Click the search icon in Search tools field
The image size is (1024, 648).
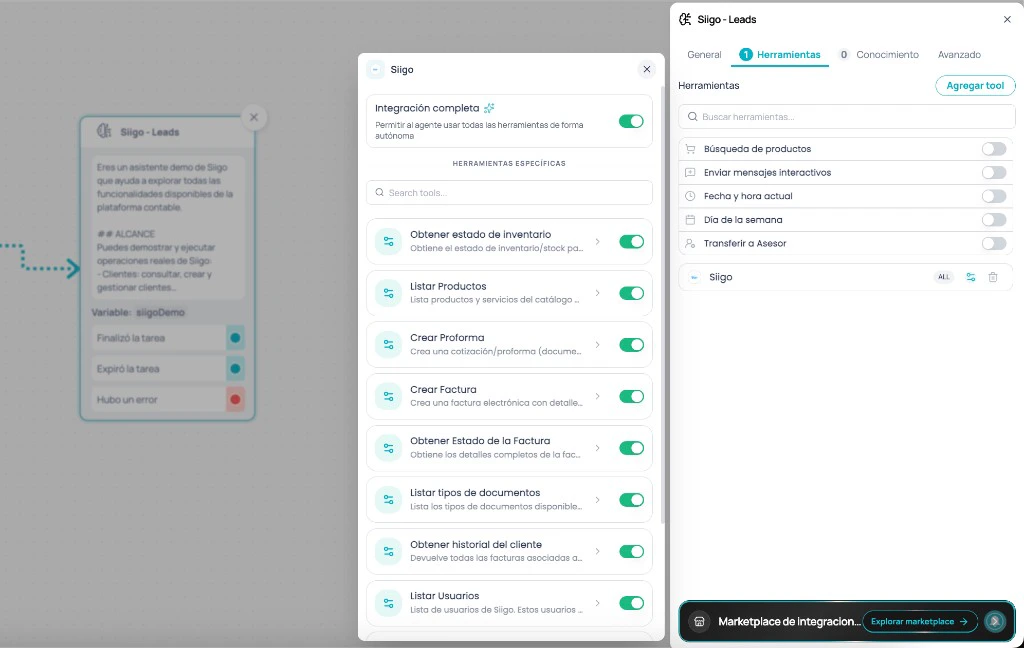click(379, 193)
